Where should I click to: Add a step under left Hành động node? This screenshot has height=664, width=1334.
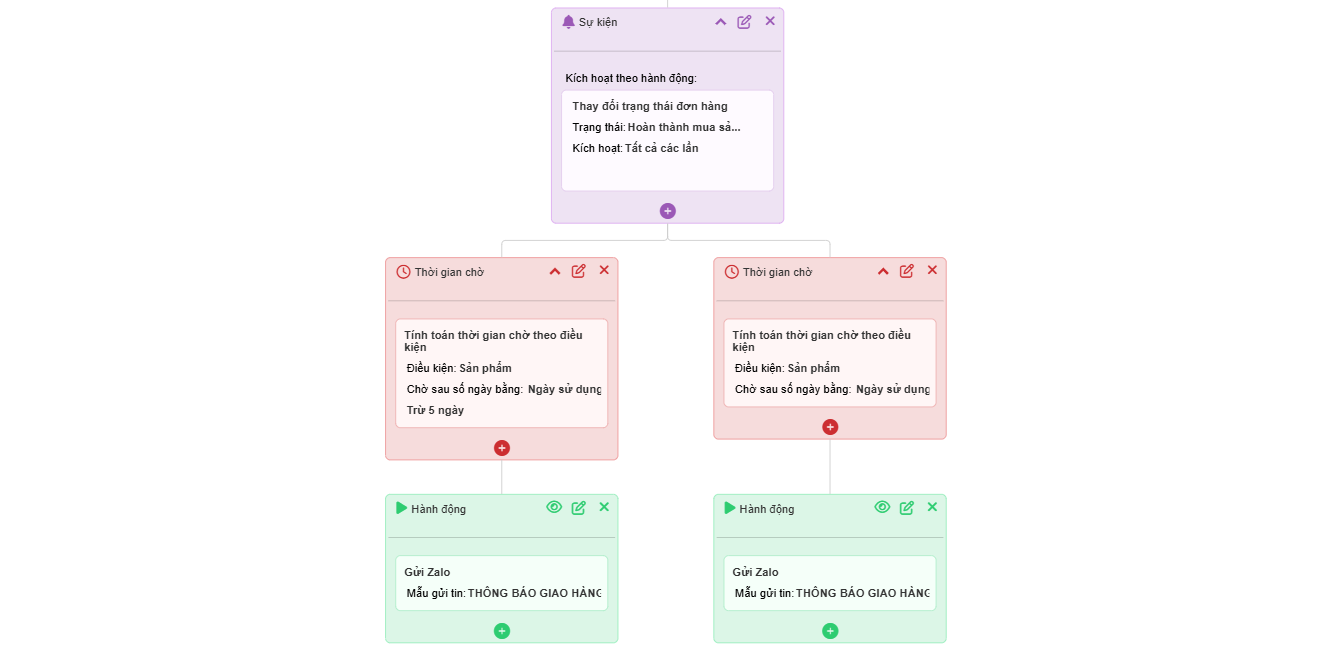502,631
